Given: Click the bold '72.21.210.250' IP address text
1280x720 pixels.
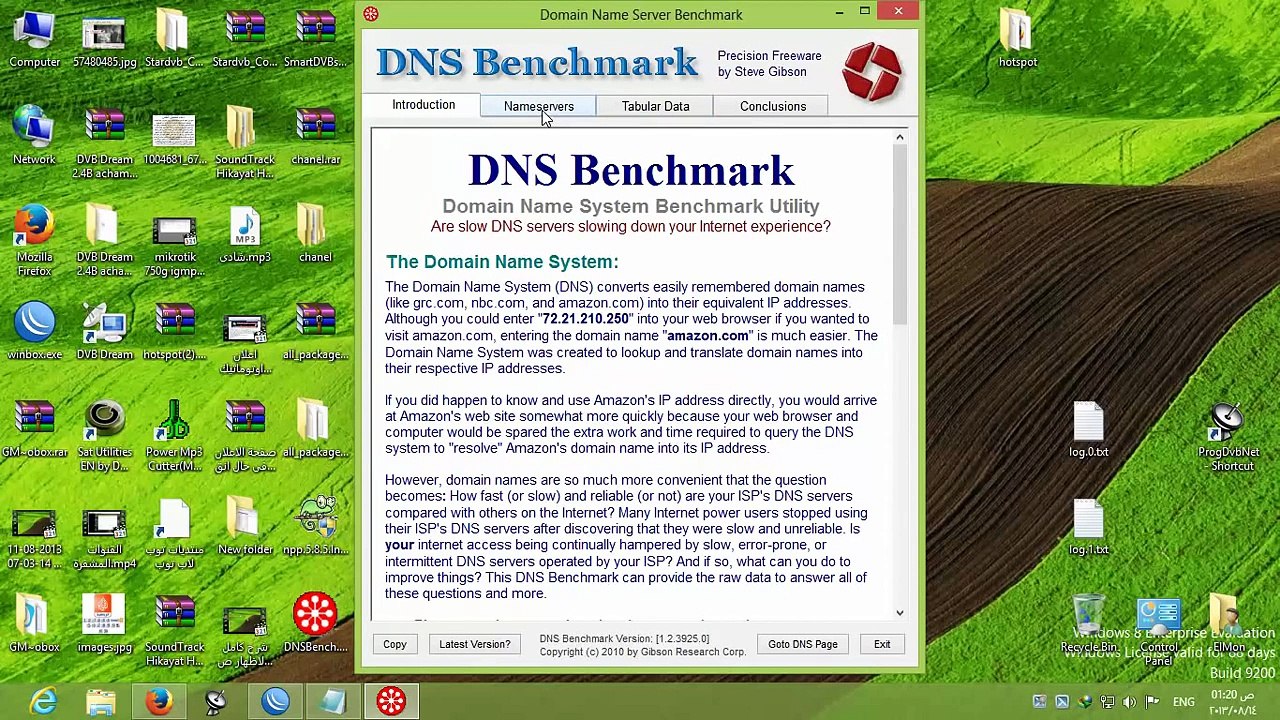Looking at the screenshot, I should 586,319.
